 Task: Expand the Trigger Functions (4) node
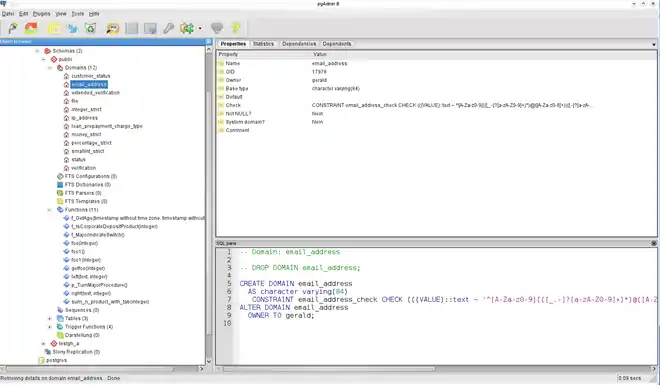50,327
